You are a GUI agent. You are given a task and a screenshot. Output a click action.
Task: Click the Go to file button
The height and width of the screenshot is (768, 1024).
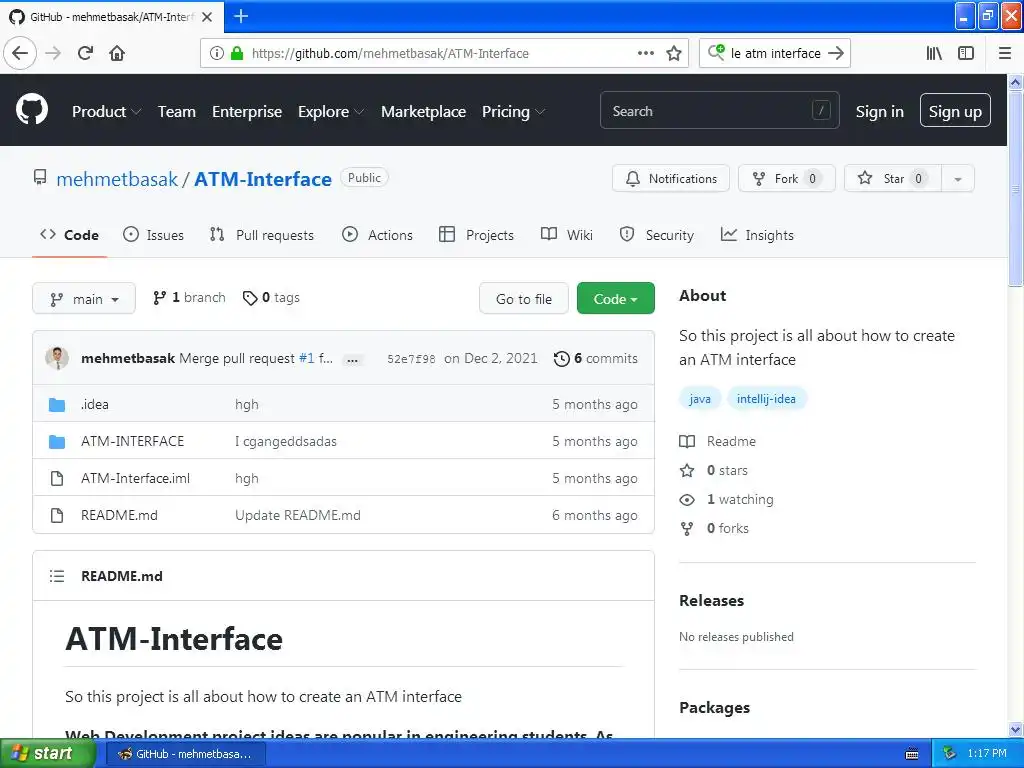[524, 298]
